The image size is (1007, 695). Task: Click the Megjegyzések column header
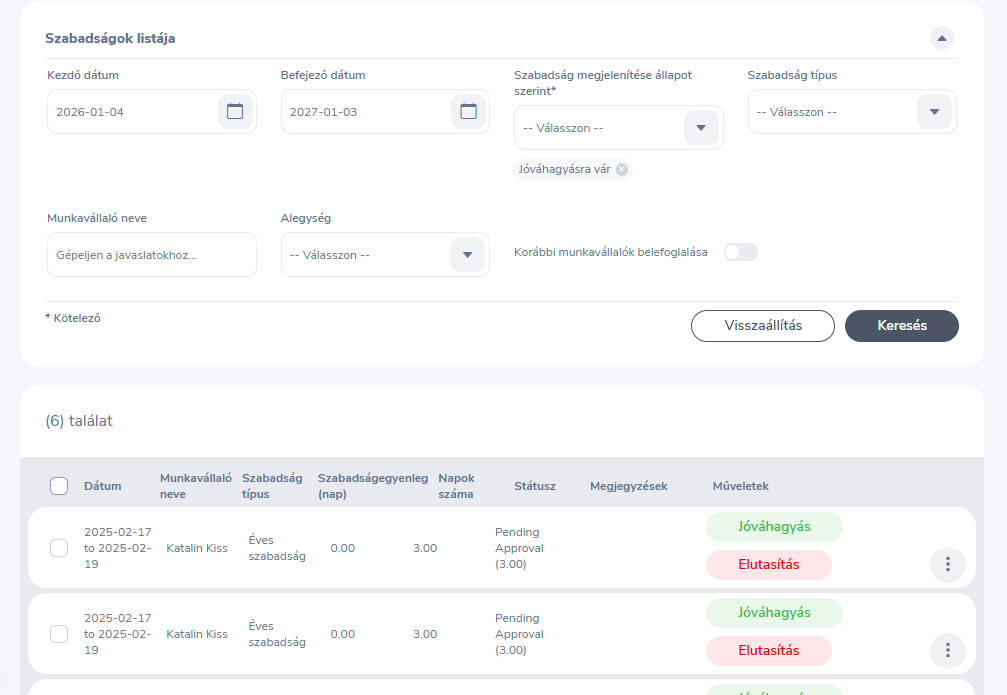[x=629, y=486]
